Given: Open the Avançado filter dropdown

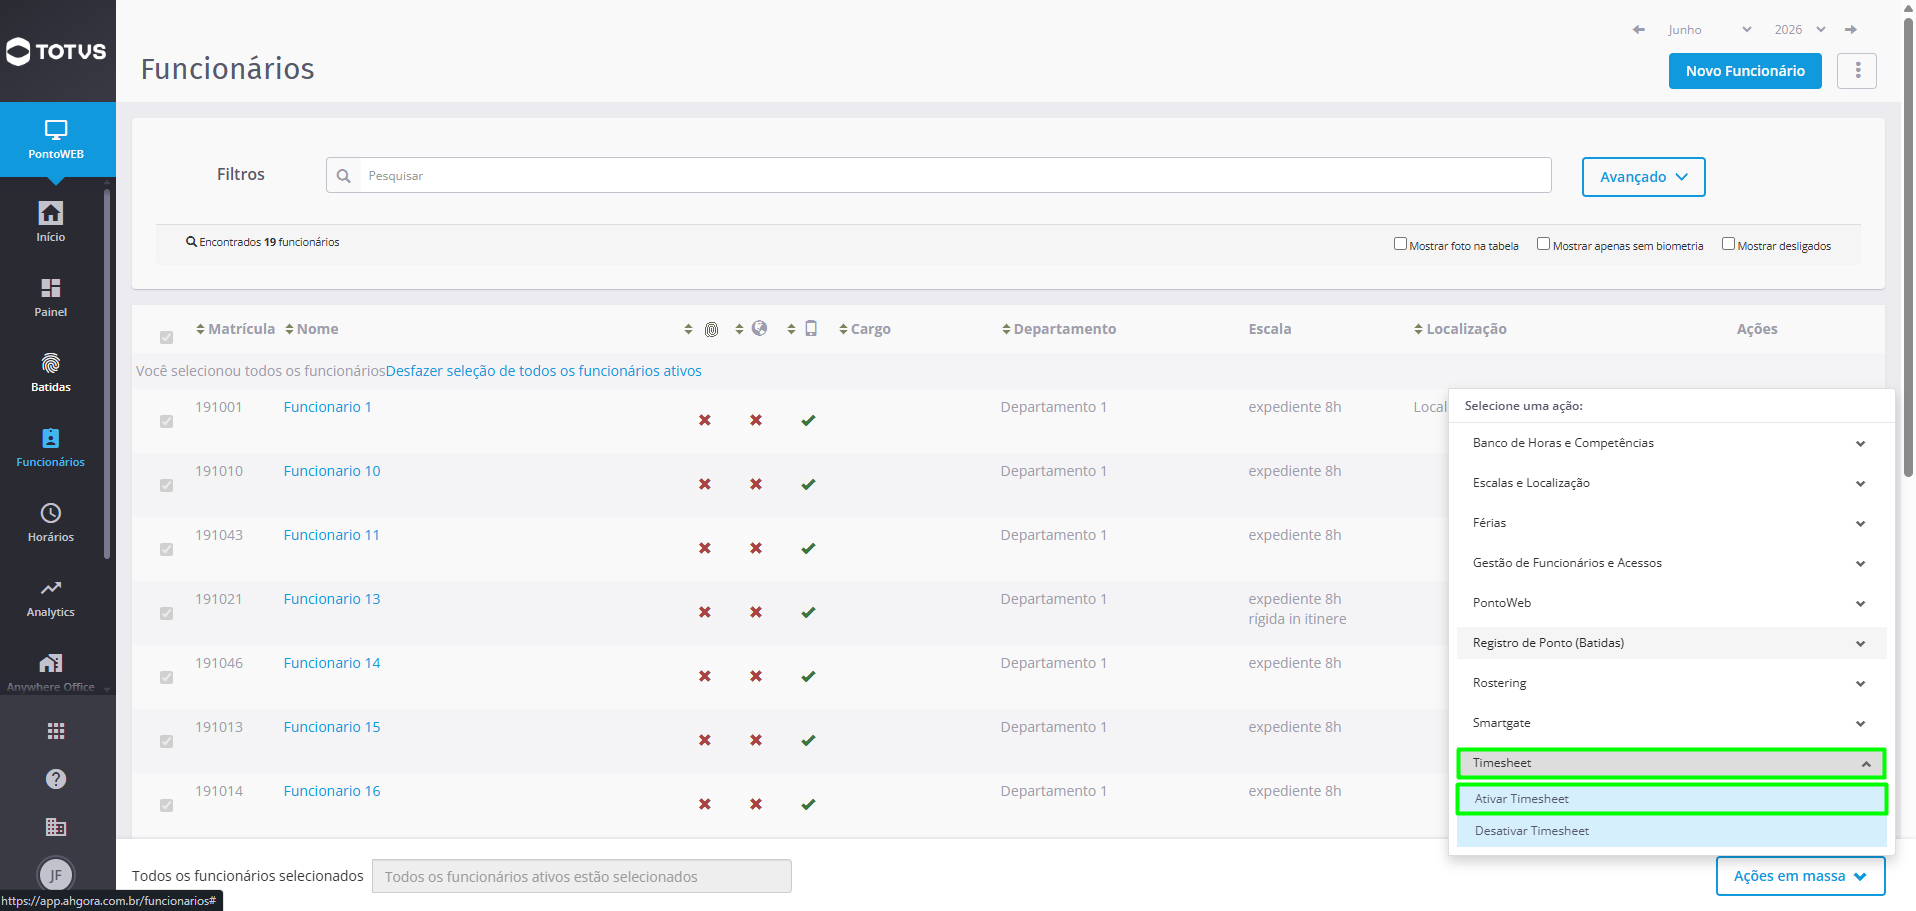Looking at the screenshot, I should 1643,177.
